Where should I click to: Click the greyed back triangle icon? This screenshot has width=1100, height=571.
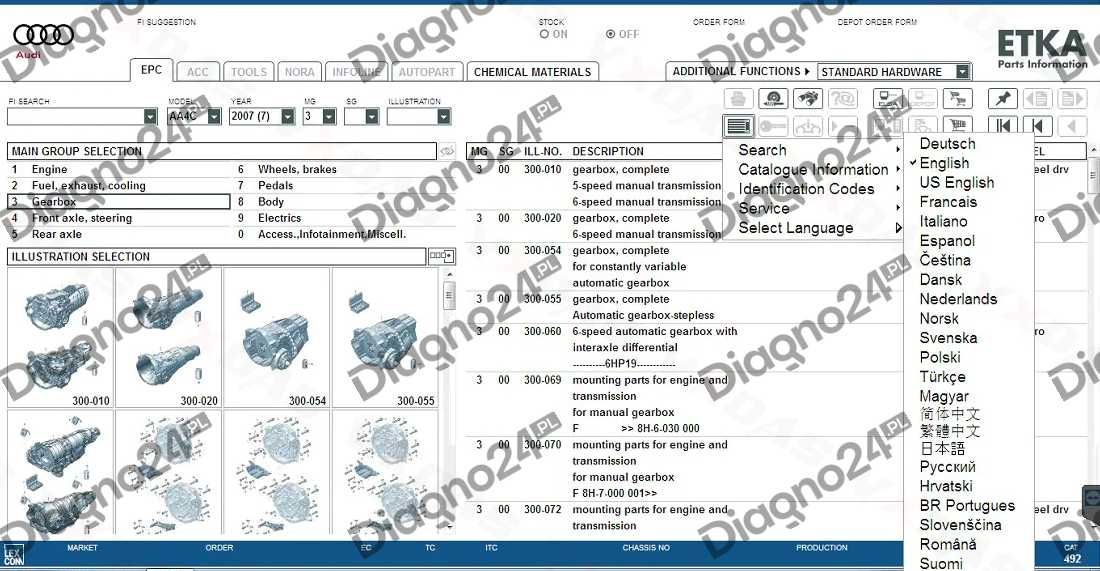click(x=1071, y=126)
